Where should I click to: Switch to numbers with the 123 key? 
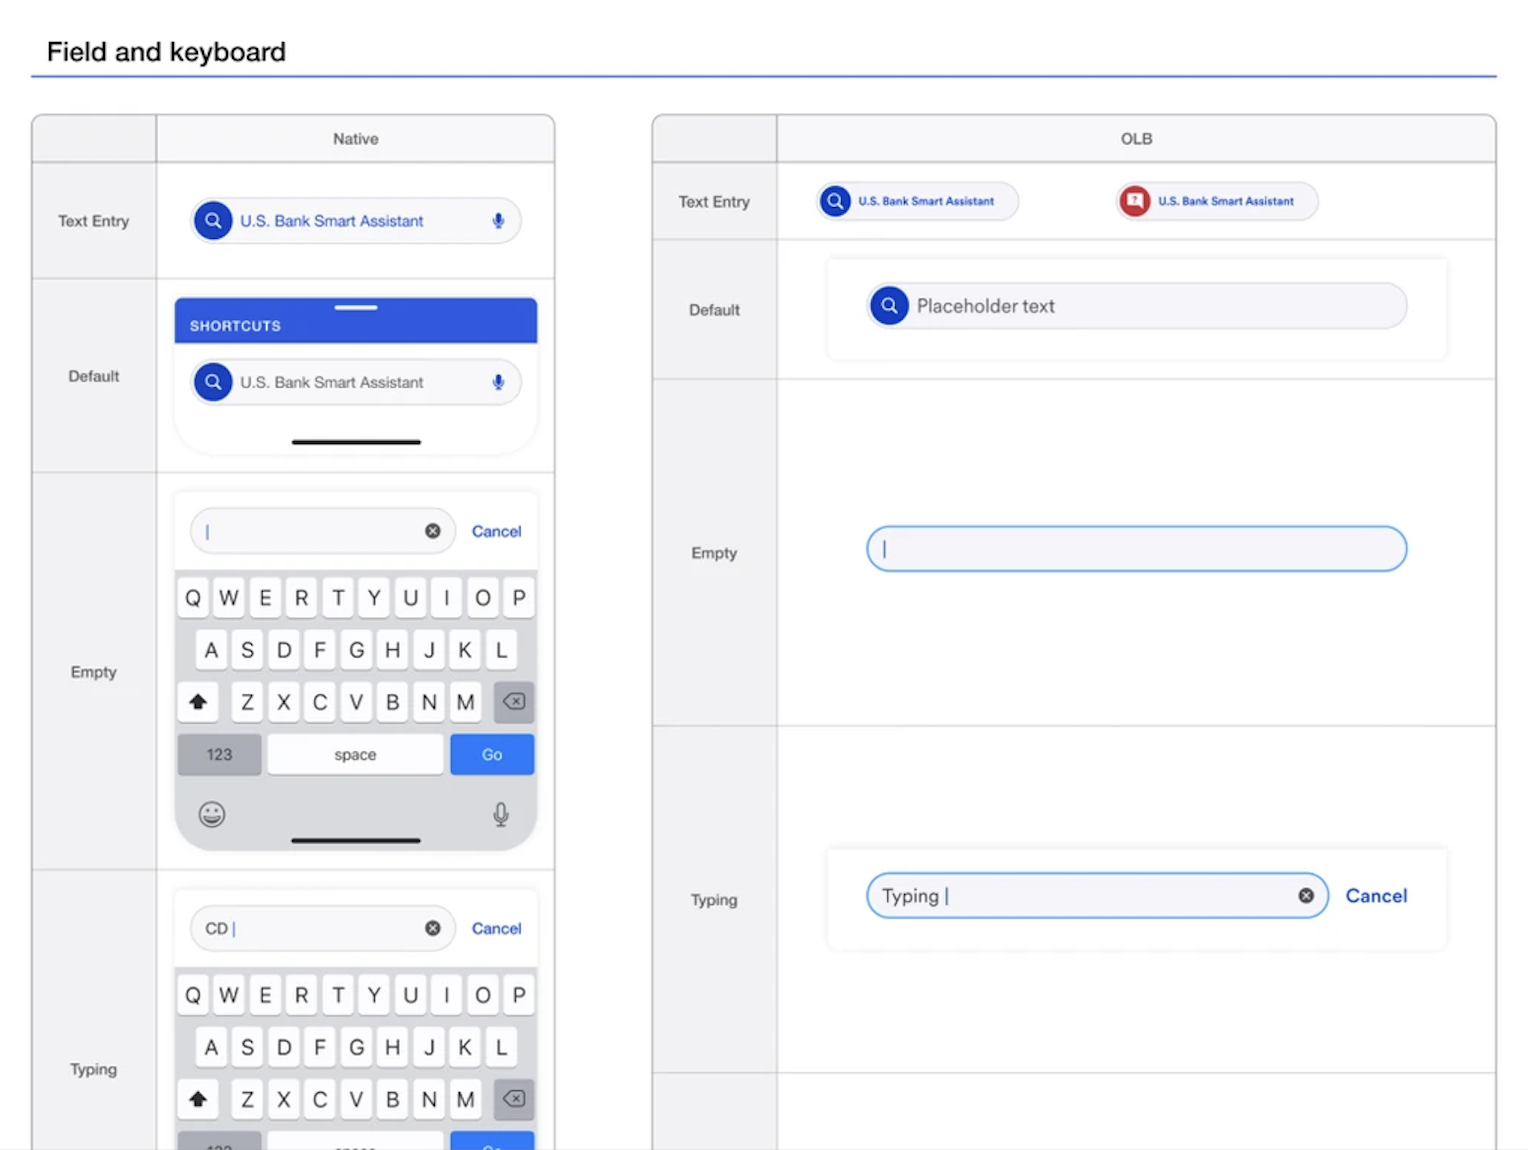tap(219, 755)
